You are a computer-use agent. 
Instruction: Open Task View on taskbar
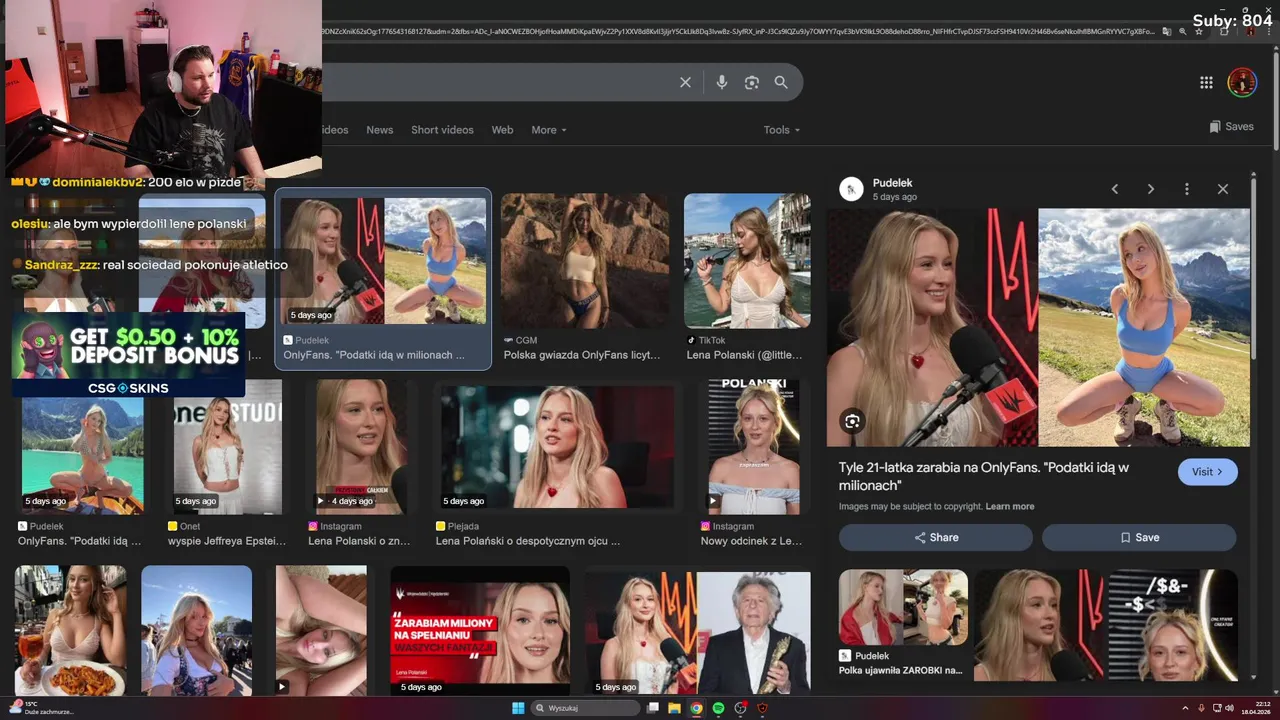coord(653,708)
